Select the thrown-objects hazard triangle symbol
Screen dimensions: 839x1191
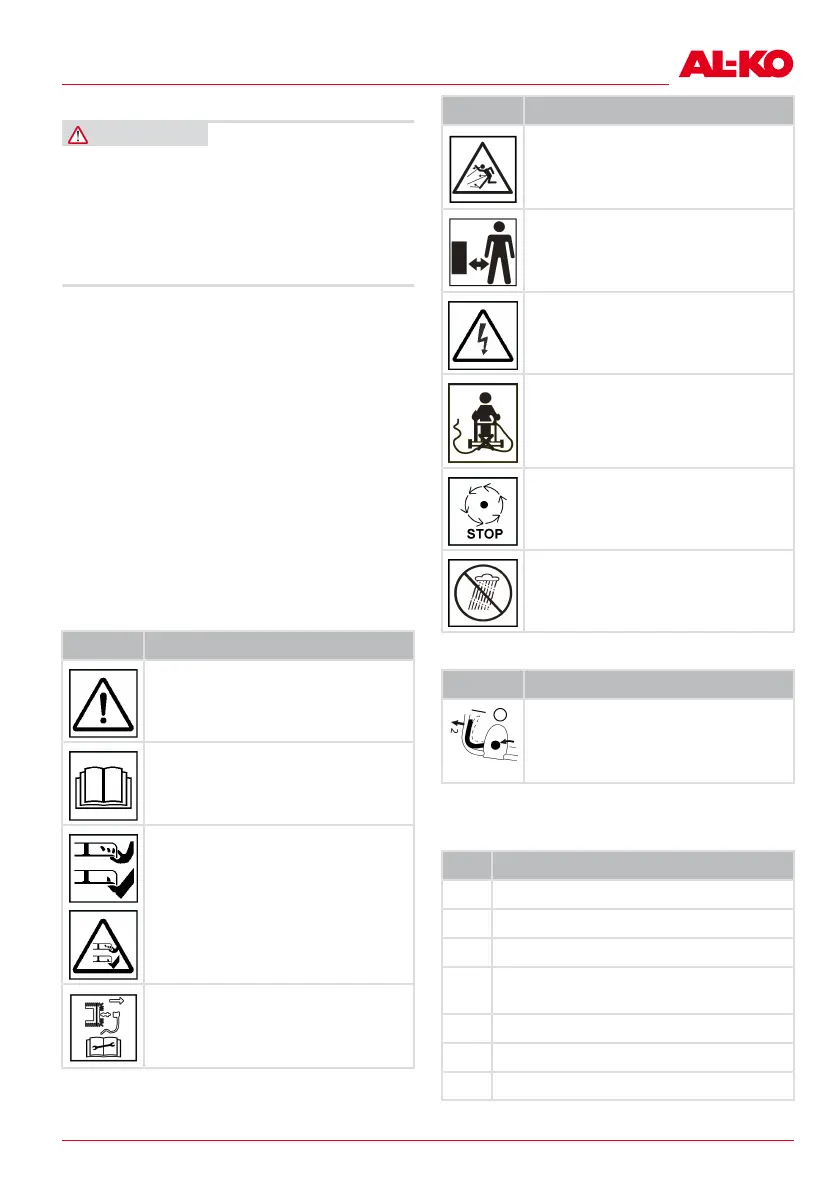click(x=483, y=167)
